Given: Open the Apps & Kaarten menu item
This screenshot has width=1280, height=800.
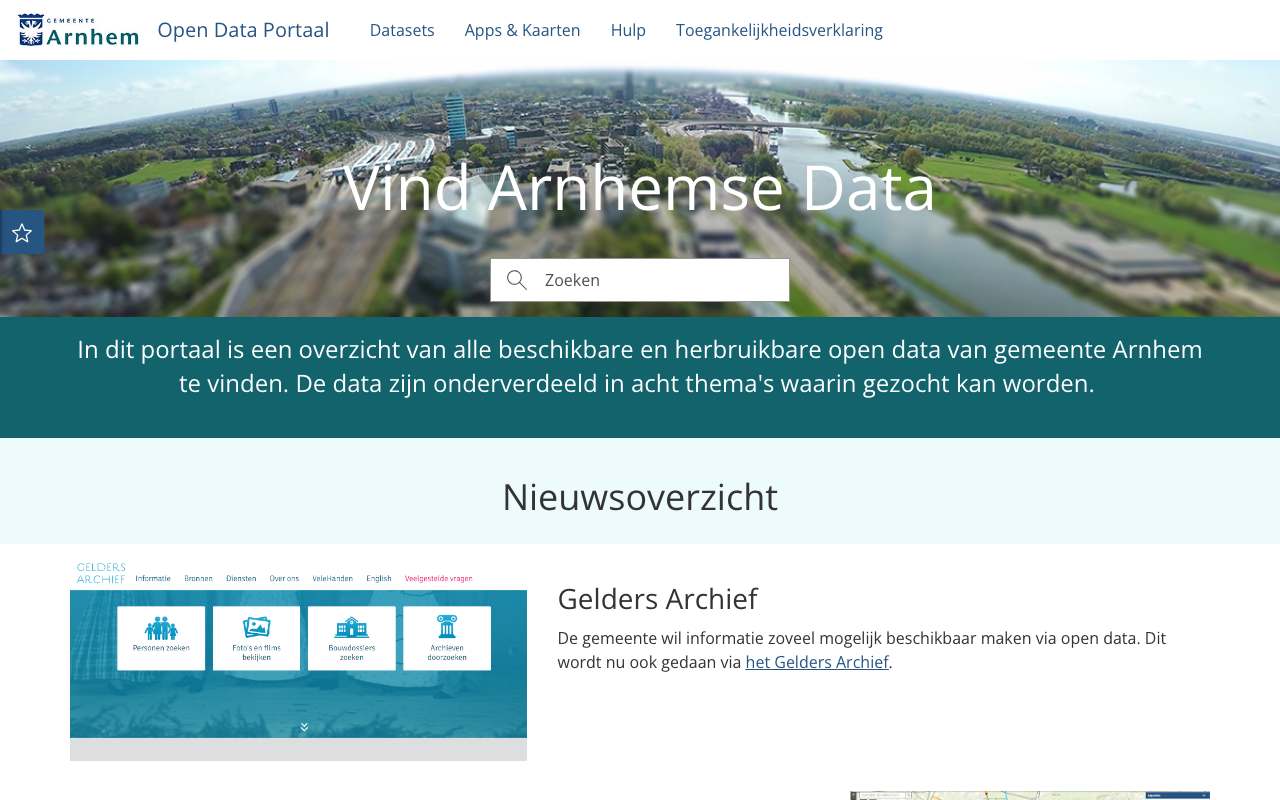Looking at the screenshot, I should point(523,30).
